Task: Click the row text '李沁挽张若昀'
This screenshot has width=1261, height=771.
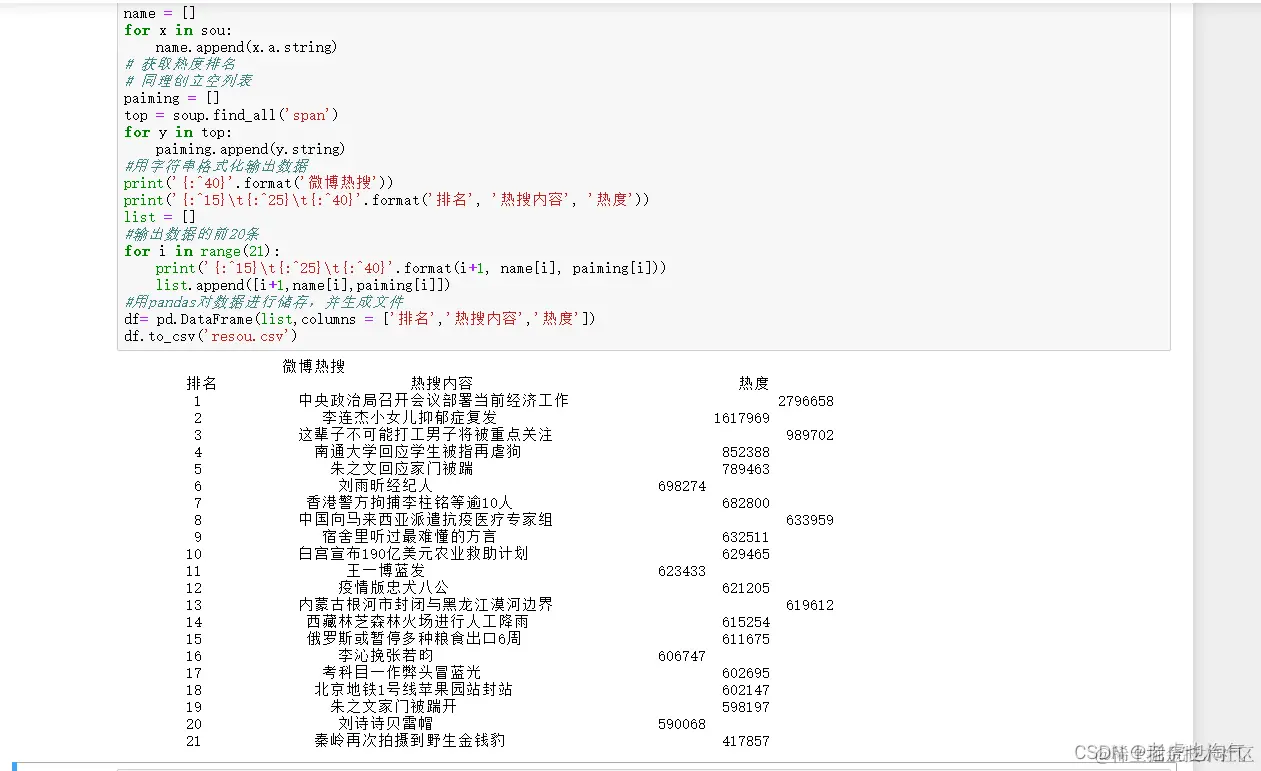Action: (386, 655)
